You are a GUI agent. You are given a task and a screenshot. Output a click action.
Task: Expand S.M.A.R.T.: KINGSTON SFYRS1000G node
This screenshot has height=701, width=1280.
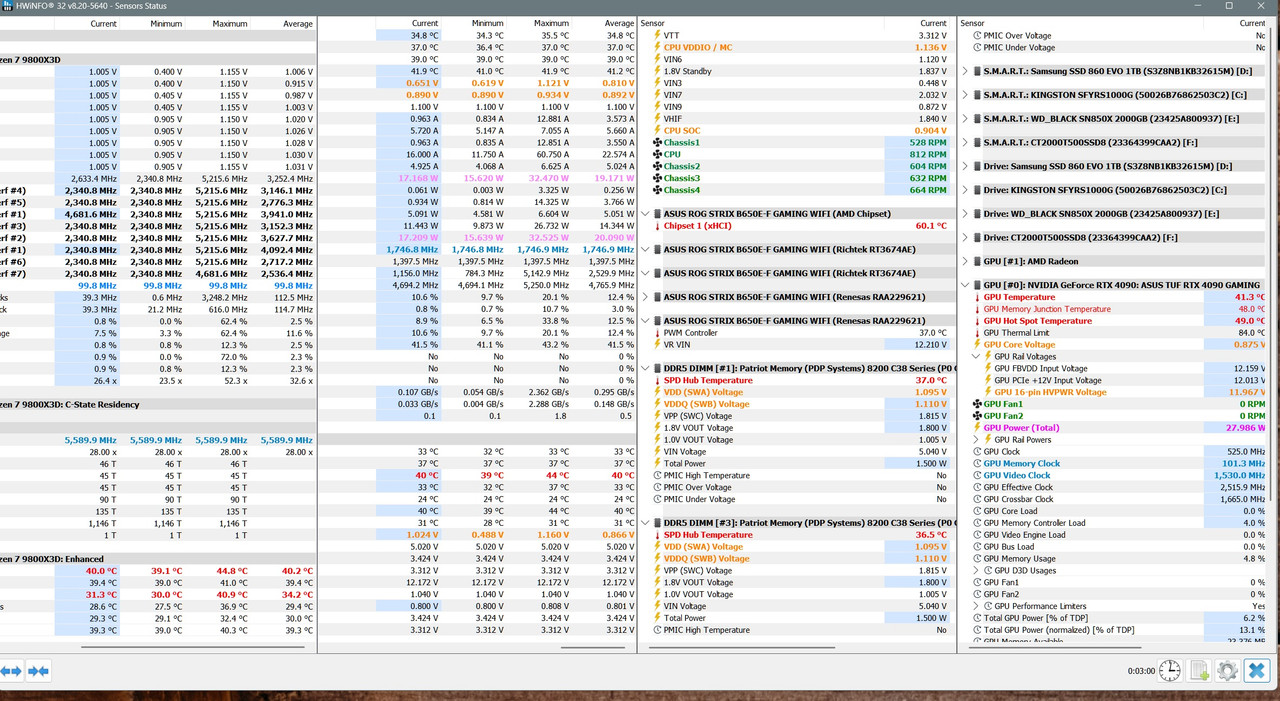pyautogui.click(x=965, y=95)
